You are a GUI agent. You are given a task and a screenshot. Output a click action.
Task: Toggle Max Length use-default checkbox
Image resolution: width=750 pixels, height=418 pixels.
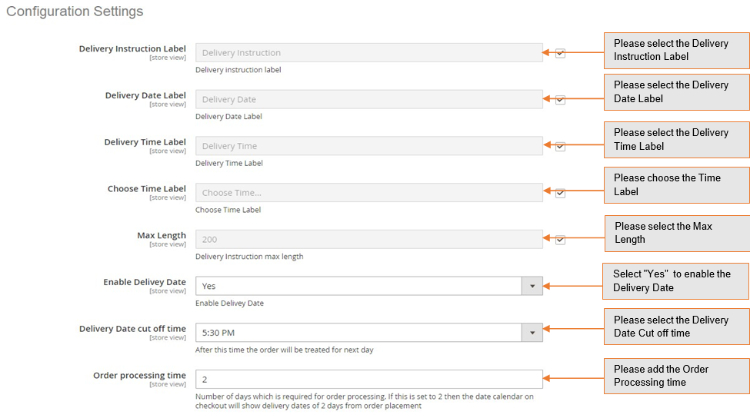click(x=560, y=240)
